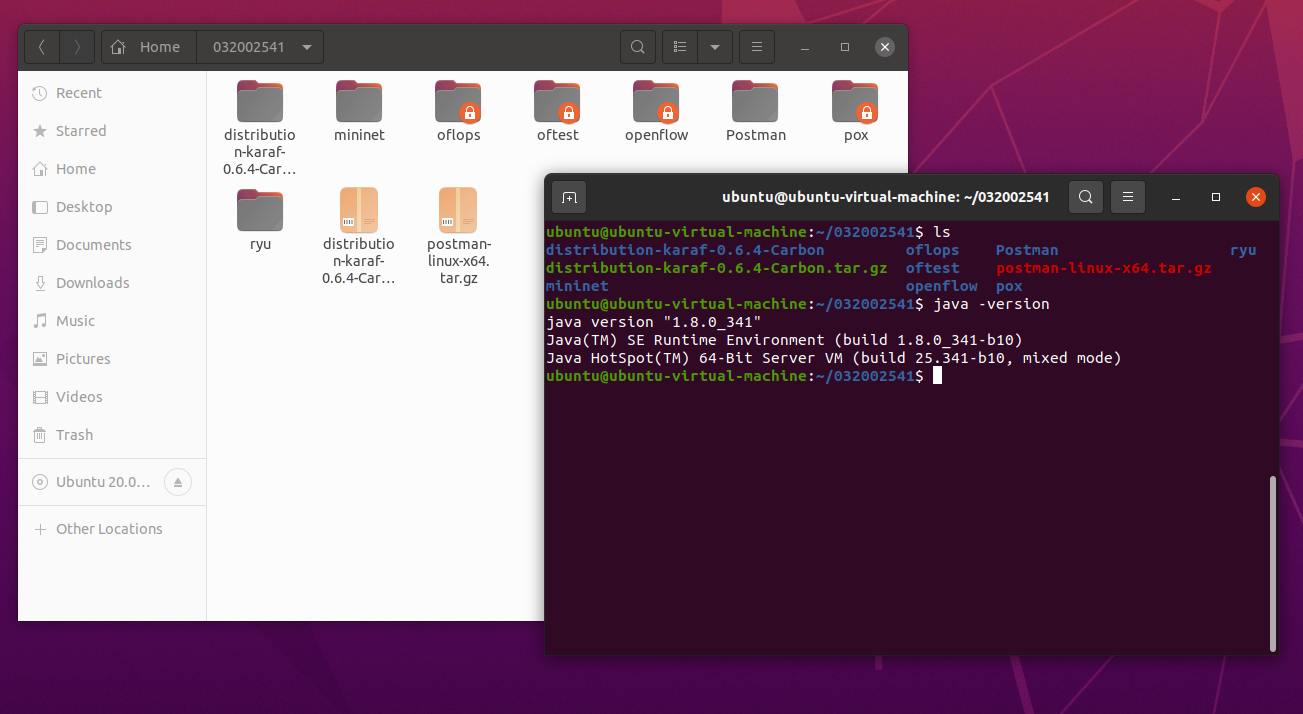
Task: Open Videos in sidebar
Action: [112, 397]
